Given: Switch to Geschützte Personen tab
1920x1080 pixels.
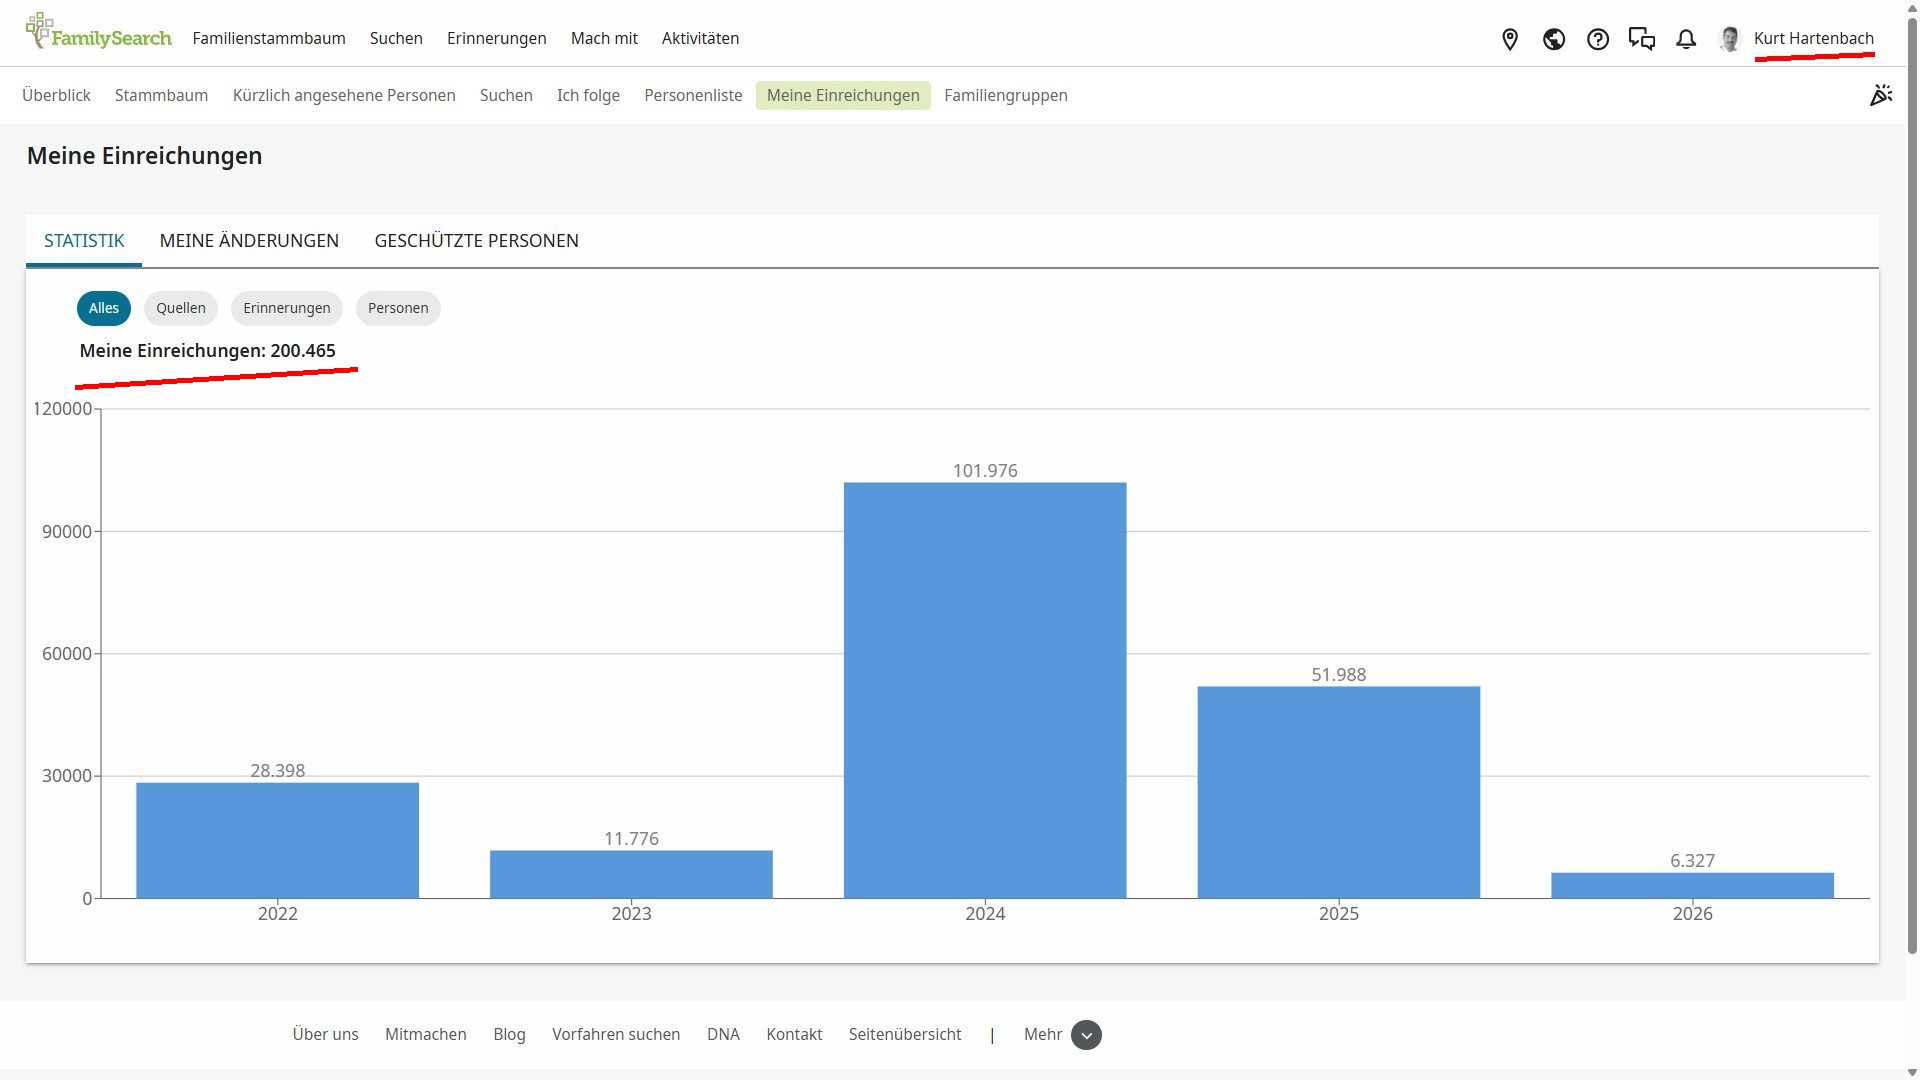Looking at the screenshot, I should pyautogui.click(x=476, y=241).
